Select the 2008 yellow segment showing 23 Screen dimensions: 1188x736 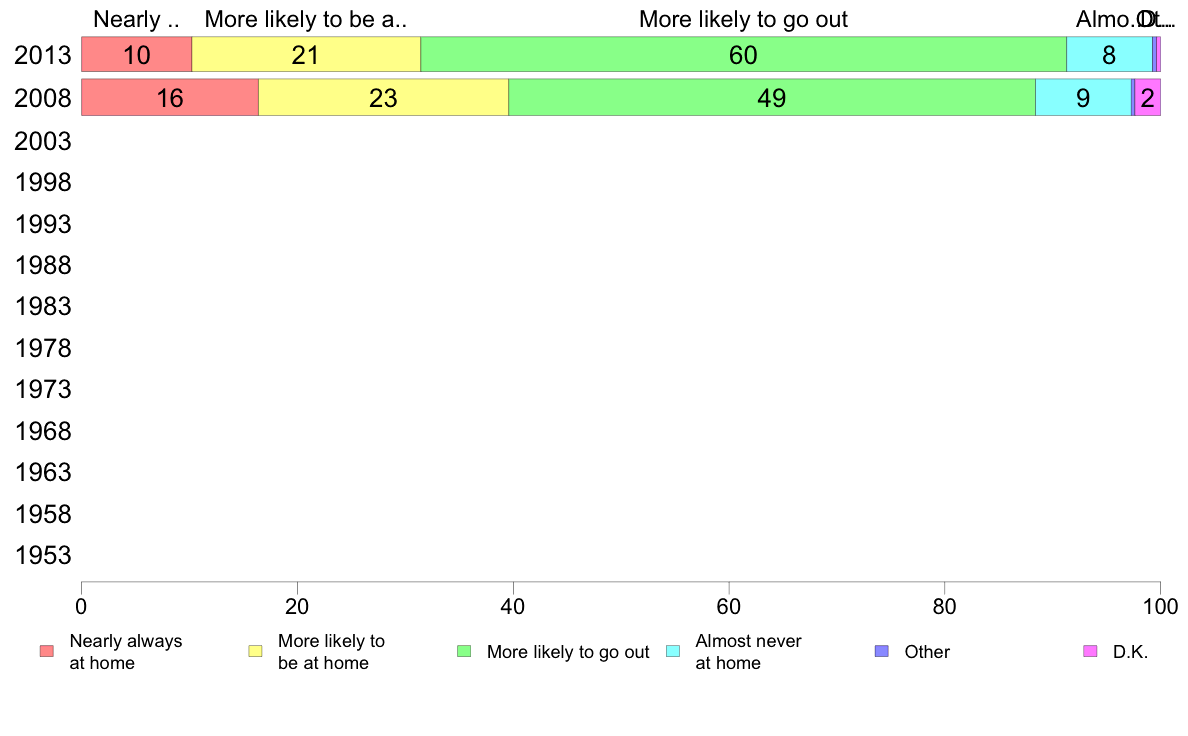click(x=383, y=98)
